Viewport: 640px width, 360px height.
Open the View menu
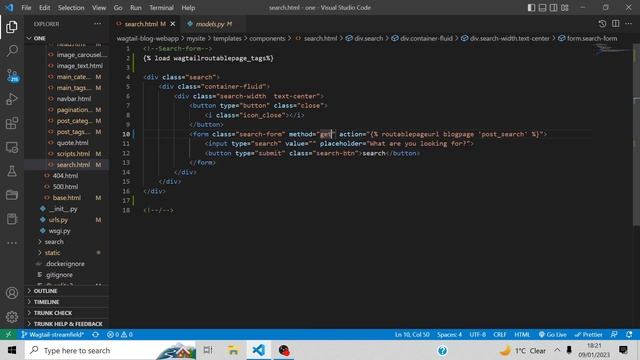tap(99, 8)
